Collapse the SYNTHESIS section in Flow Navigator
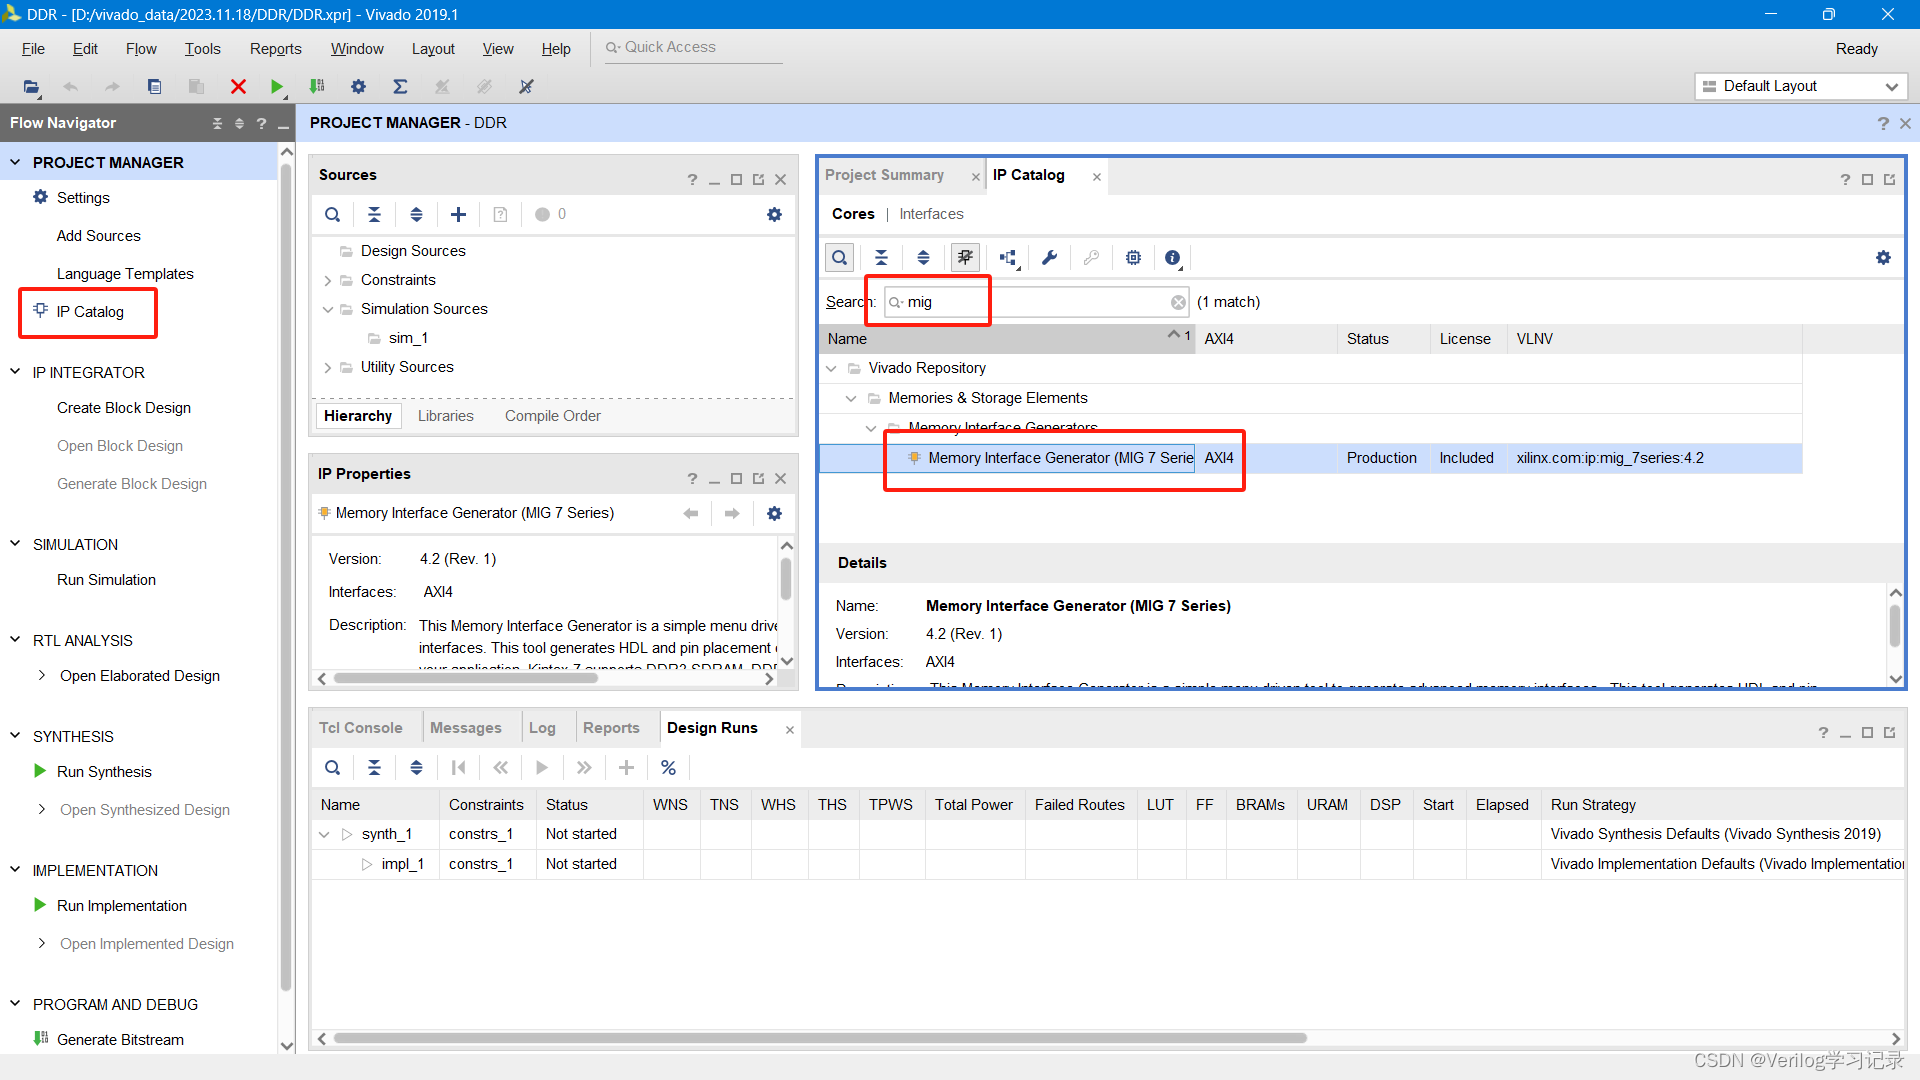Screen dimensions: 1920x1080 (x=15, y=736)
